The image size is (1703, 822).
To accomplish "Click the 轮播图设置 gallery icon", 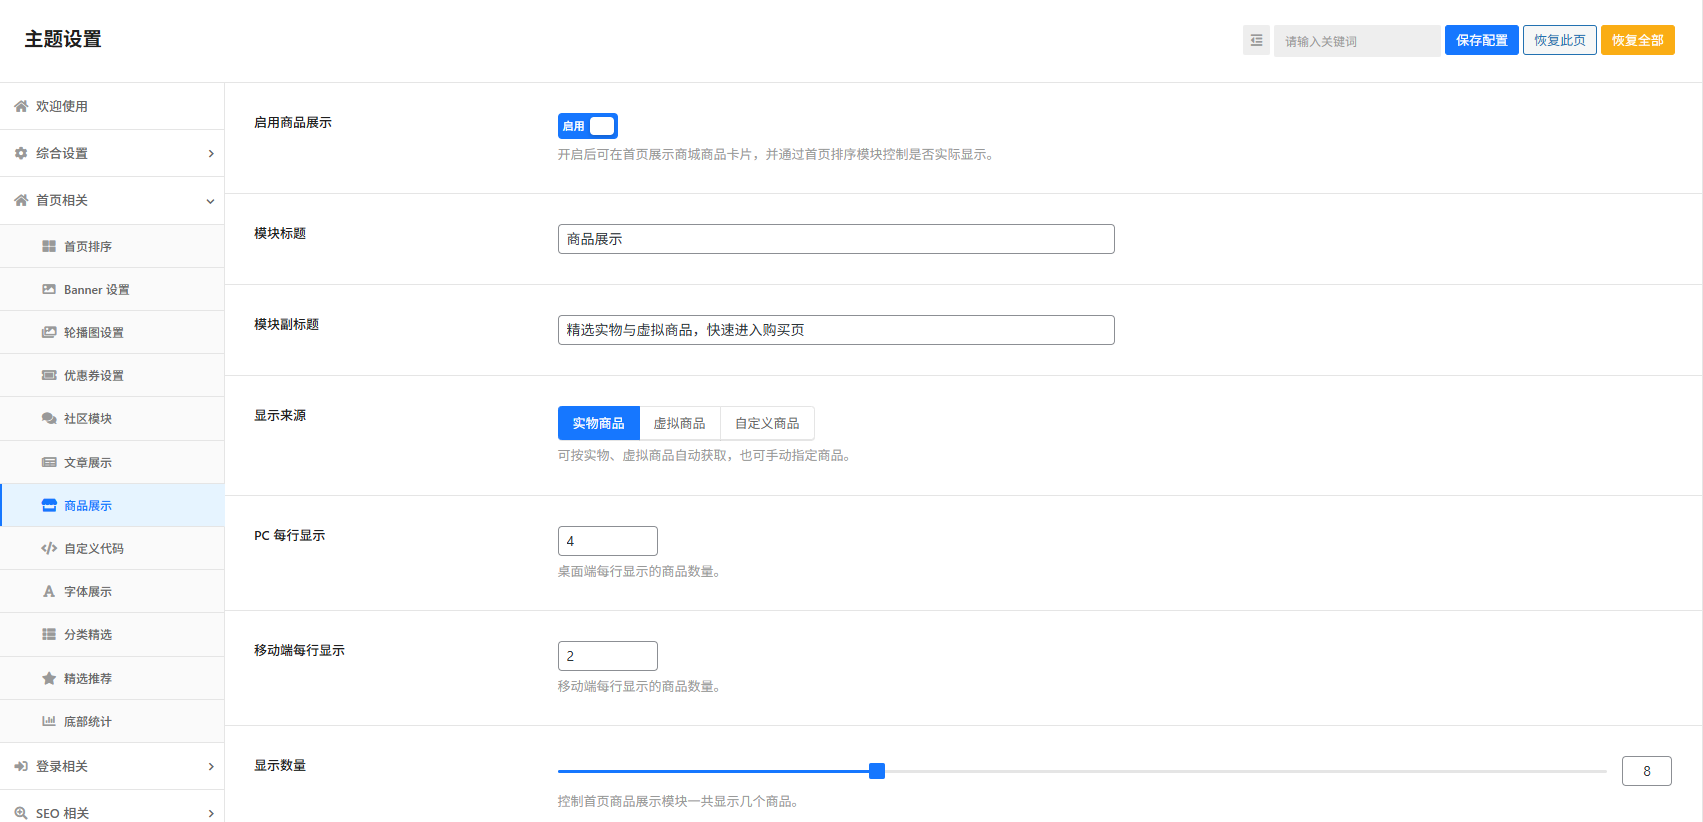I will 49,333.
